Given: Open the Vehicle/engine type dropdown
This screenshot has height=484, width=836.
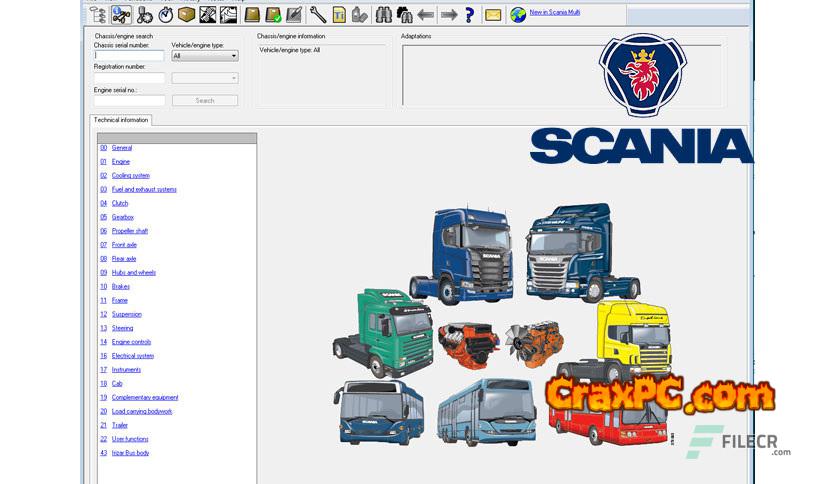Looking at the screenshot, I should (x=204, y=56).
